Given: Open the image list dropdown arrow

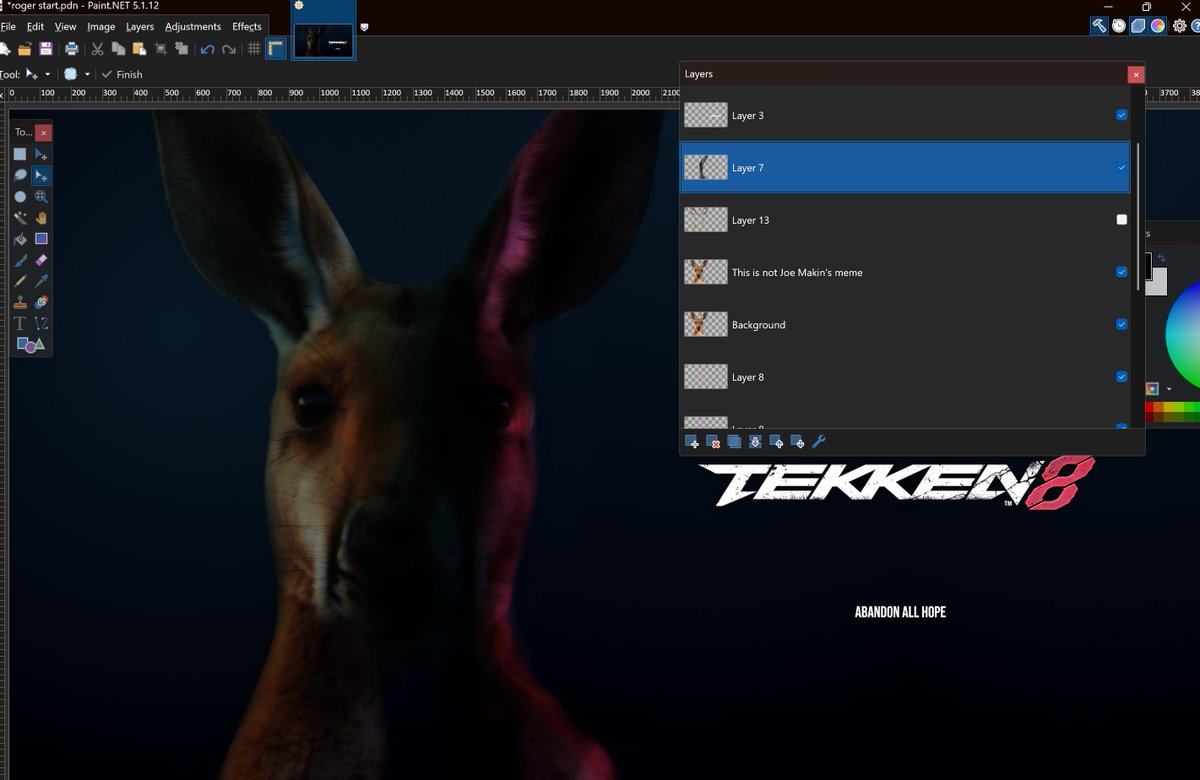Looking at the screenshot, I should [364, 27].
